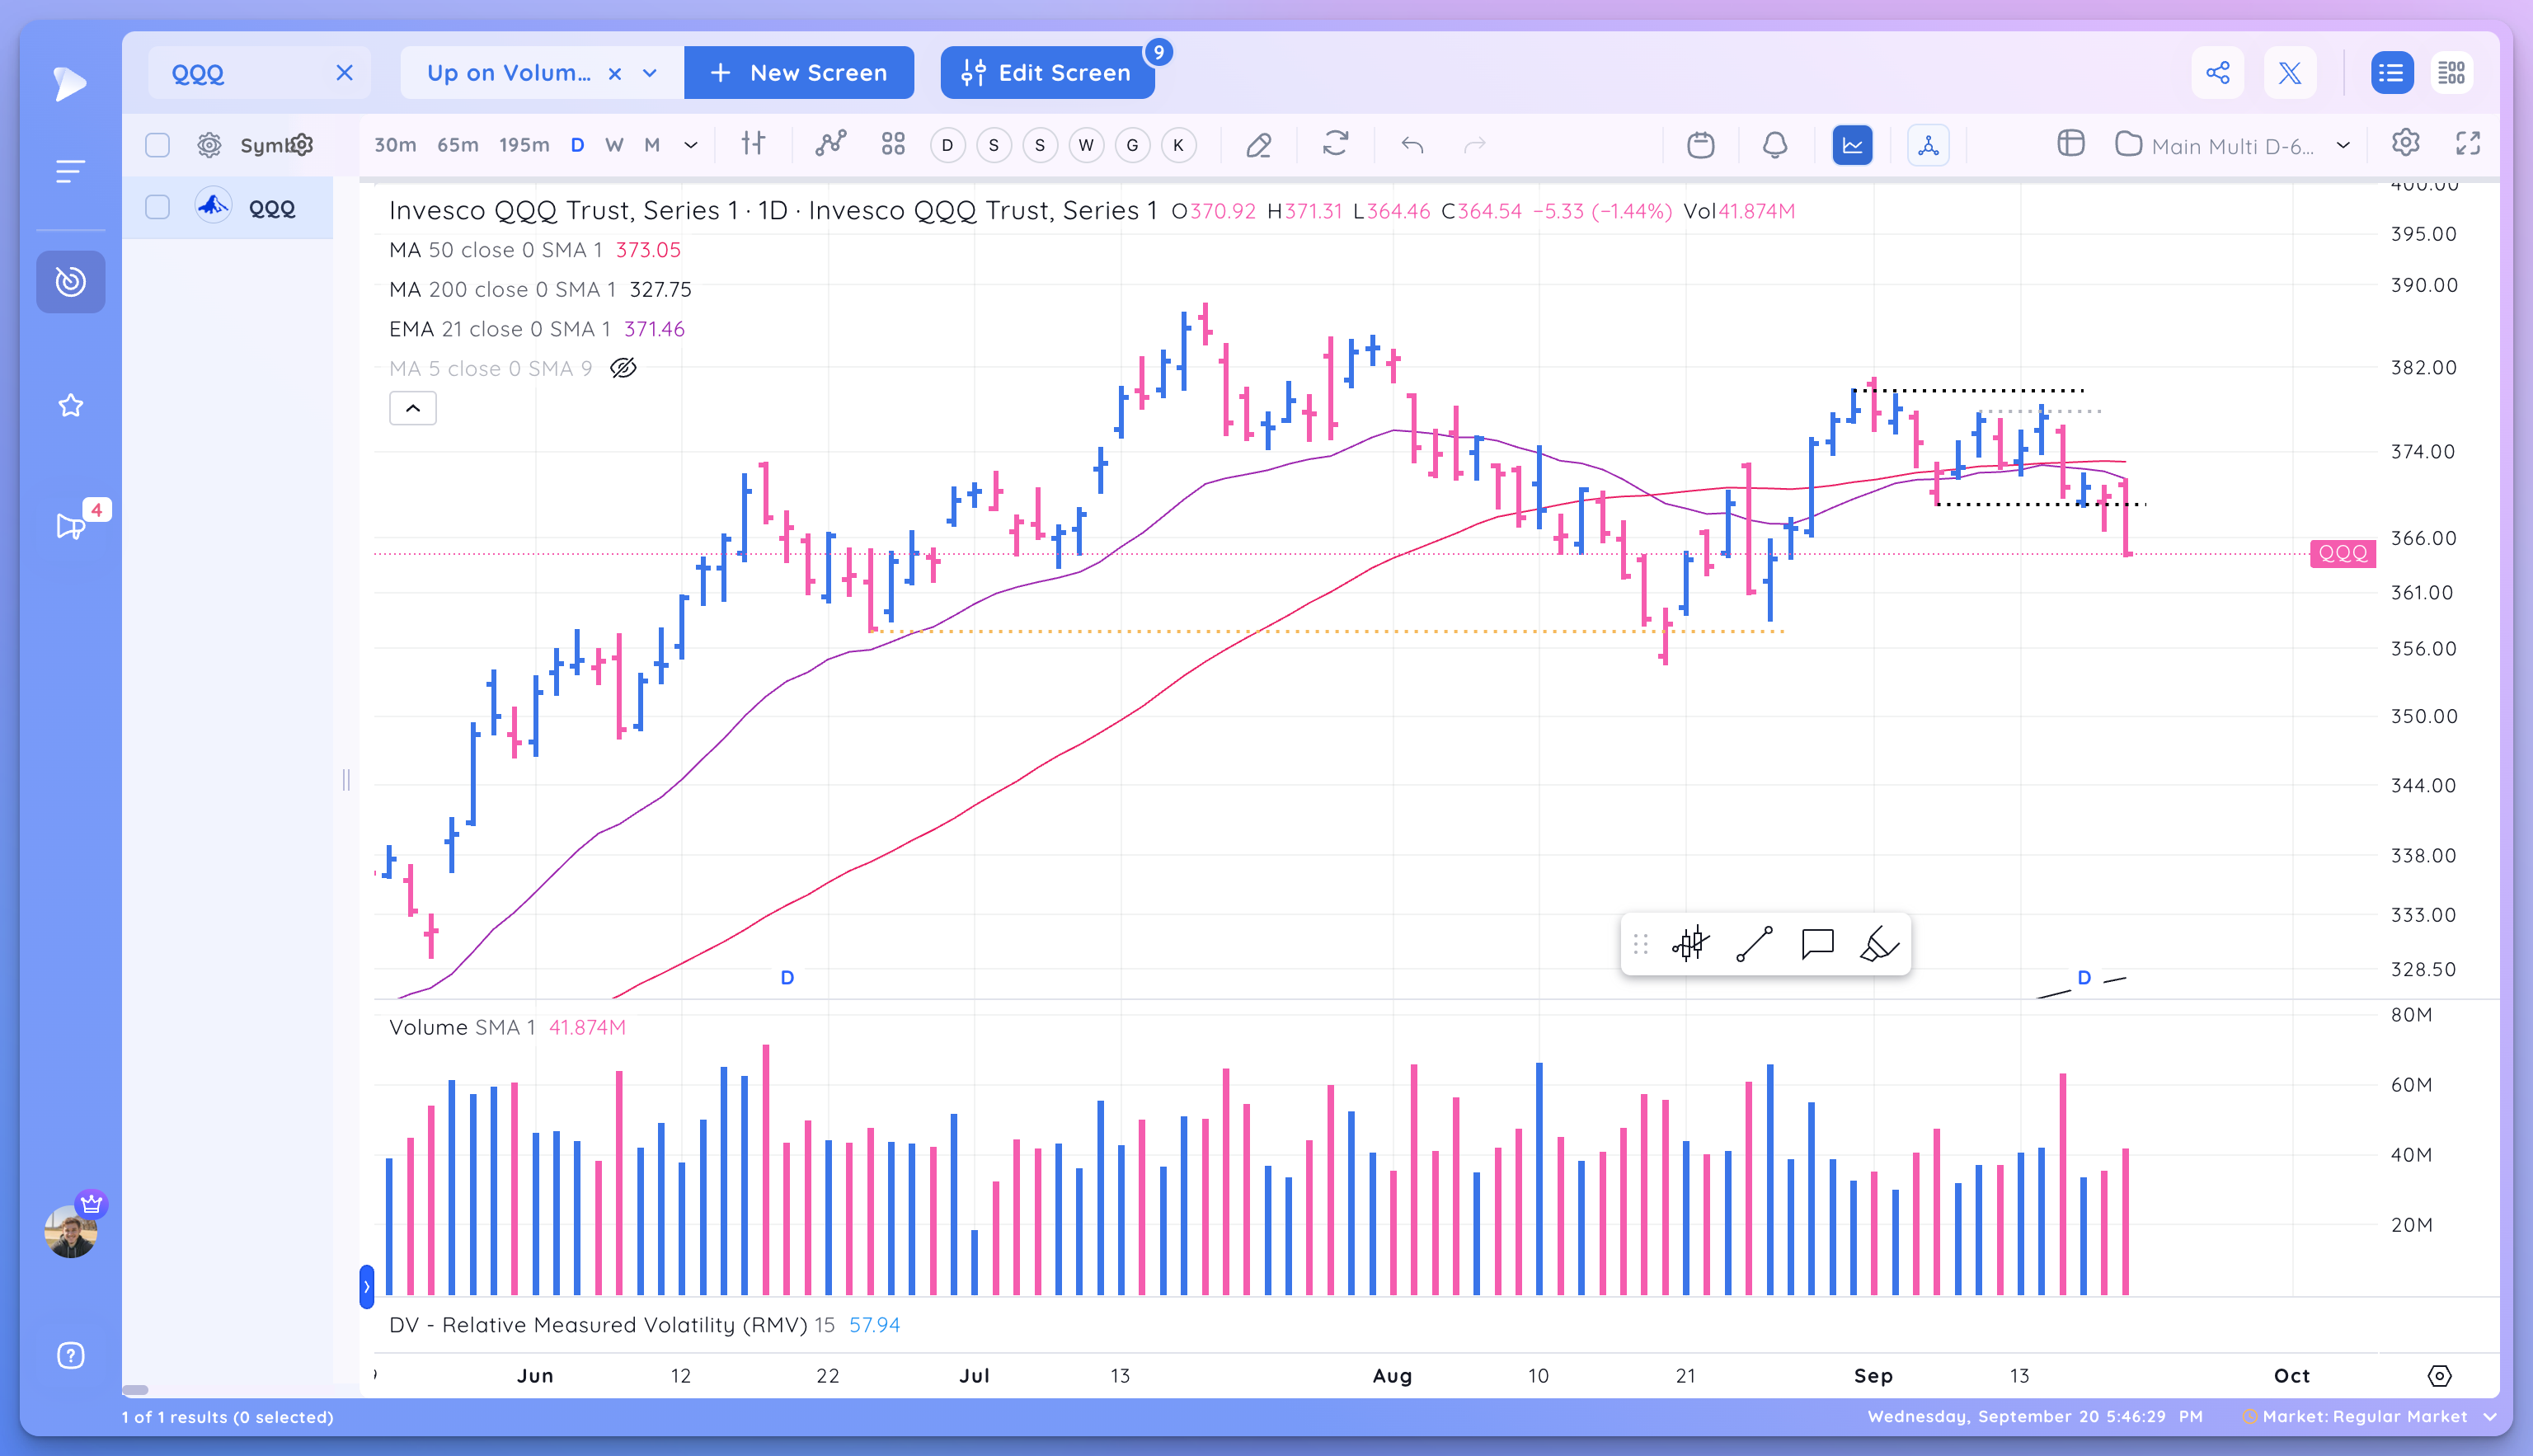Close the Up on Volume screen tab
Screen dimensions: 2533x1456
click(x=615, y=73)
